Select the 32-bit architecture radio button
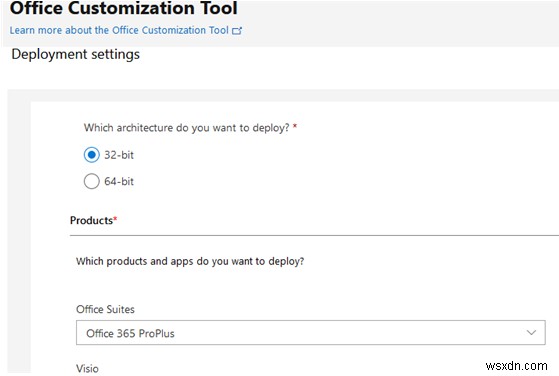Viewport: 559px width, 376px height. [92, 155]
